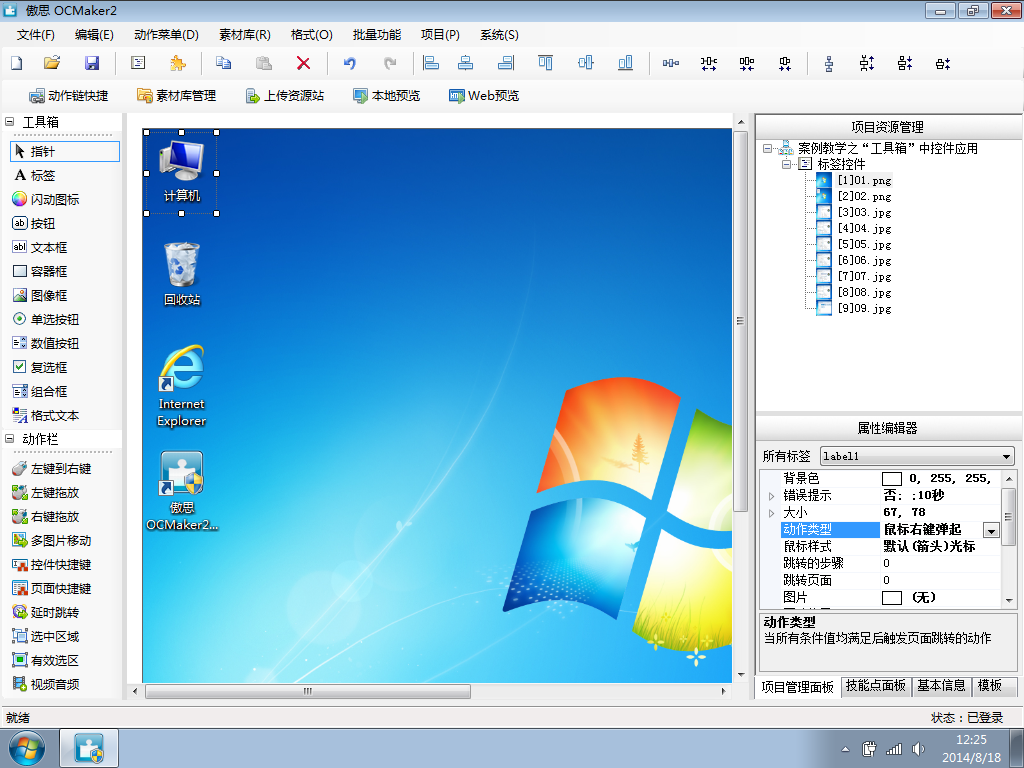Viewport: 1024px width, 768px height.
Task: Click the 上传资源站 button
Action: click(285, 96)
